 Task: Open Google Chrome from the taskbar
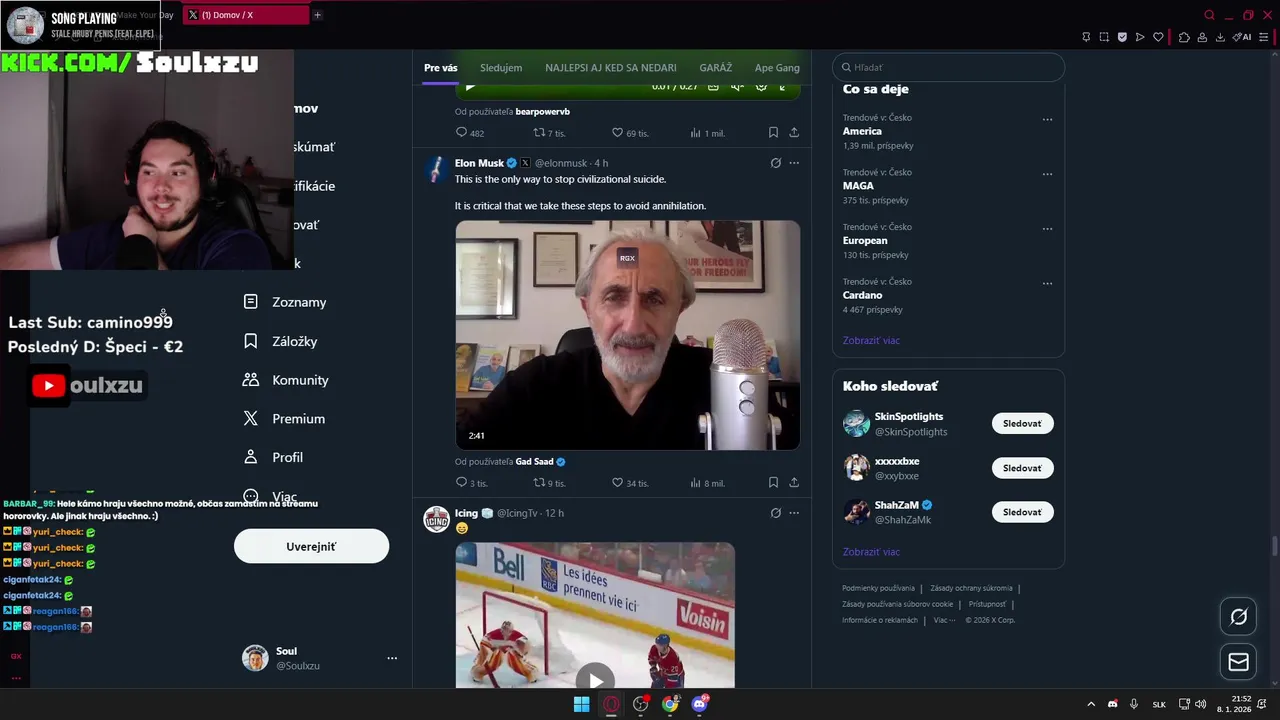[x=670, y=704]
